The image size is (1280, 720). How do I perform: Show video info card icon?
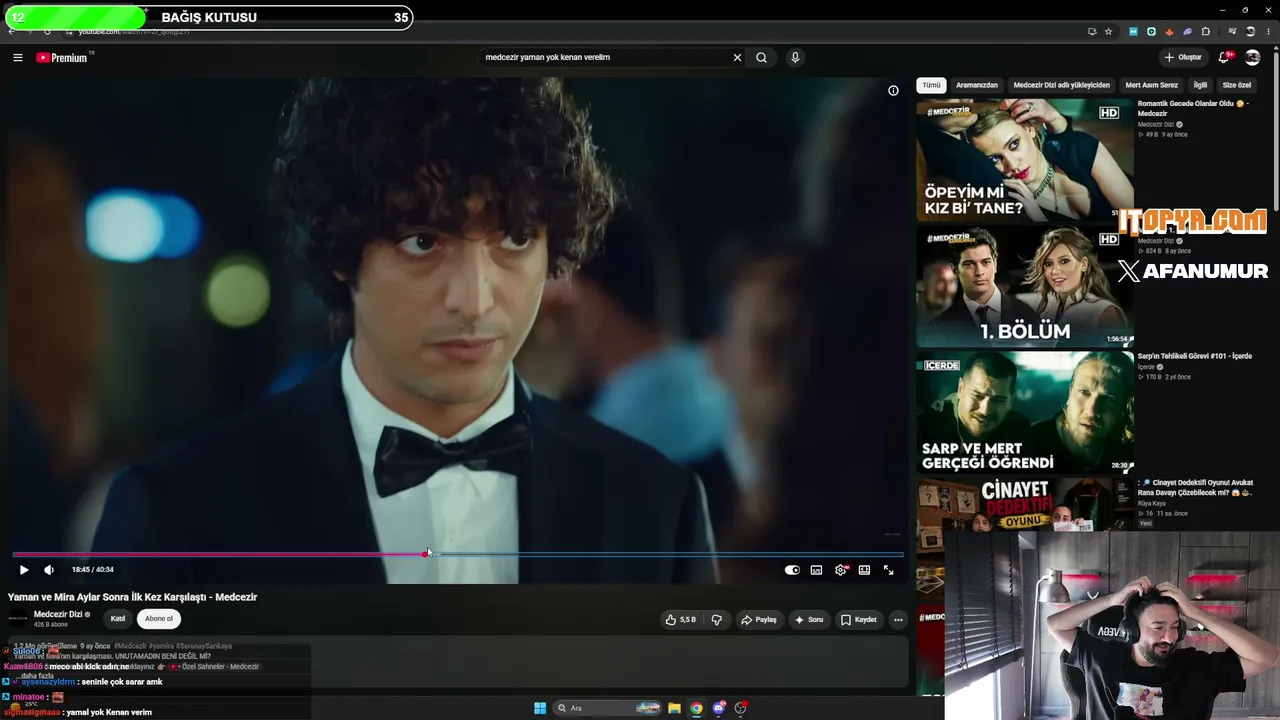point(893,91)
